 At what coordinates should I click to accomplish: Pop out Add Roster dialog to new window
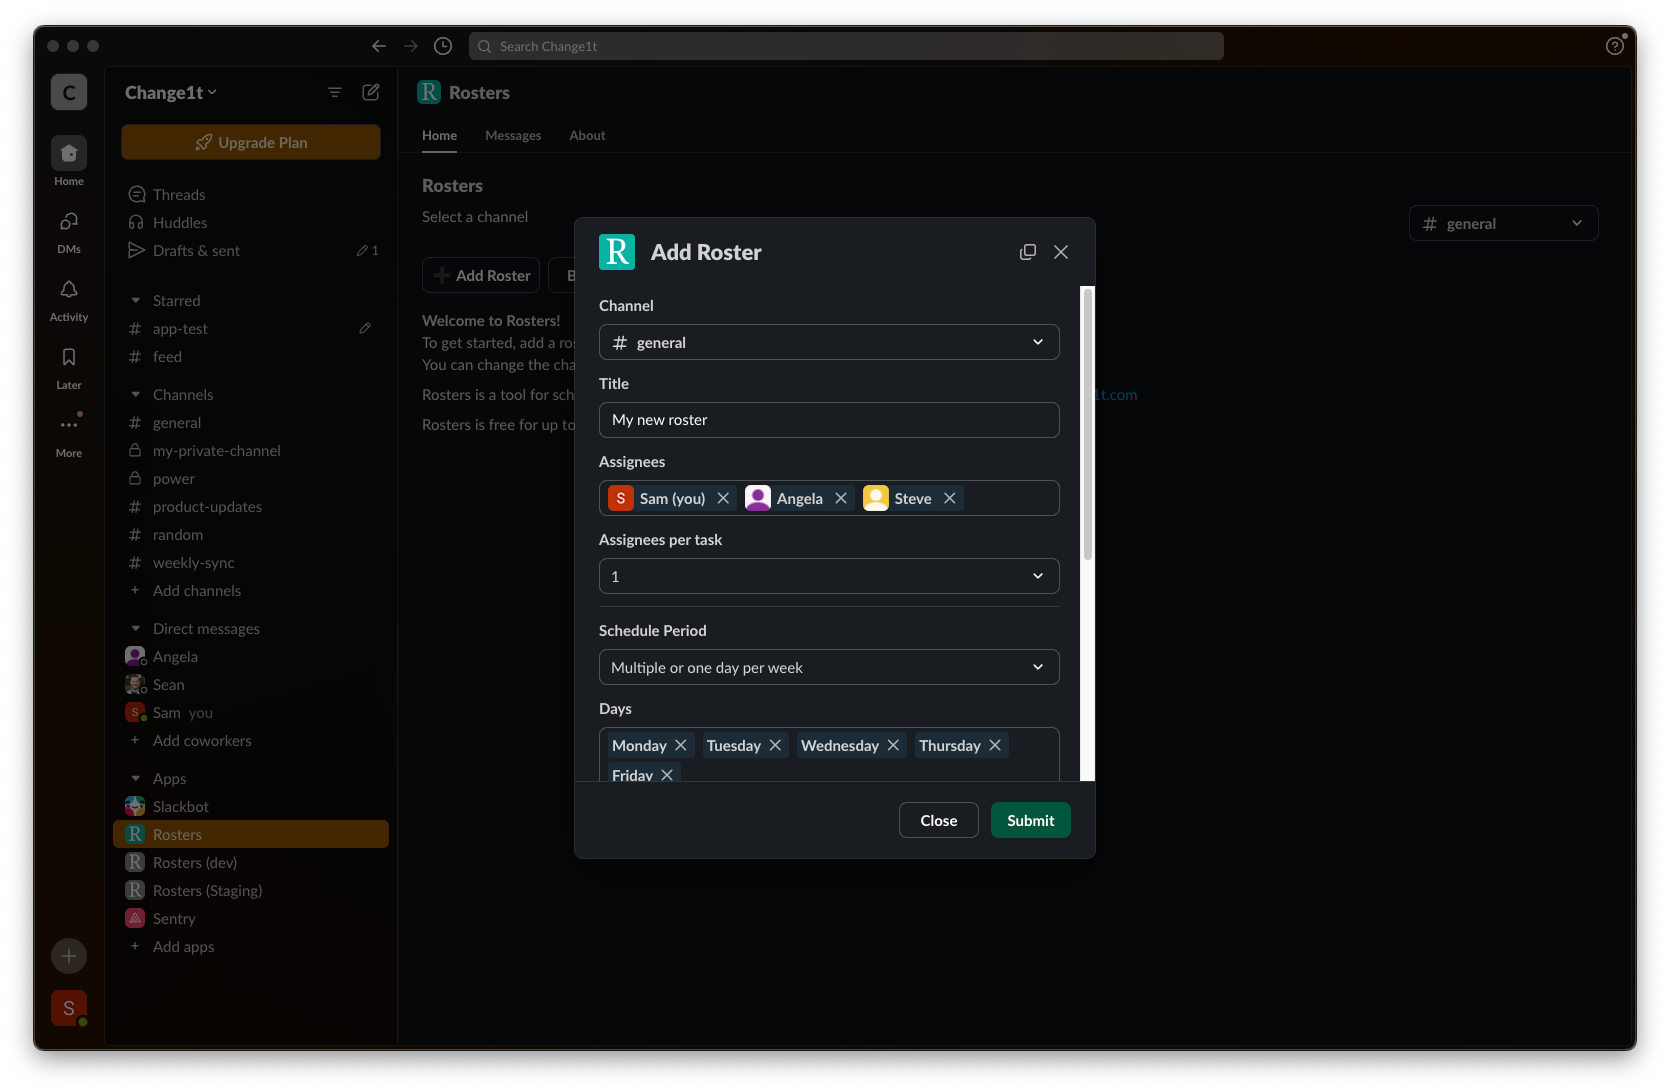click(1028, 252)
